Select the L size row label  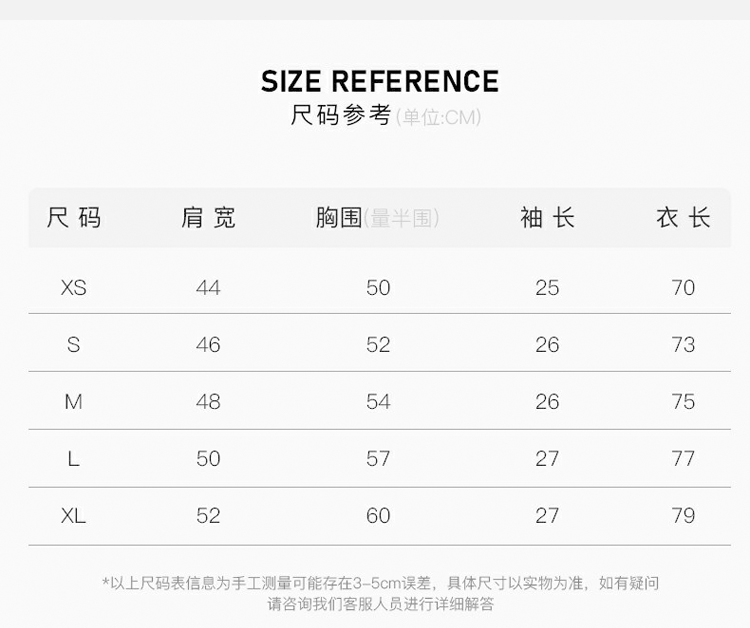74,459
